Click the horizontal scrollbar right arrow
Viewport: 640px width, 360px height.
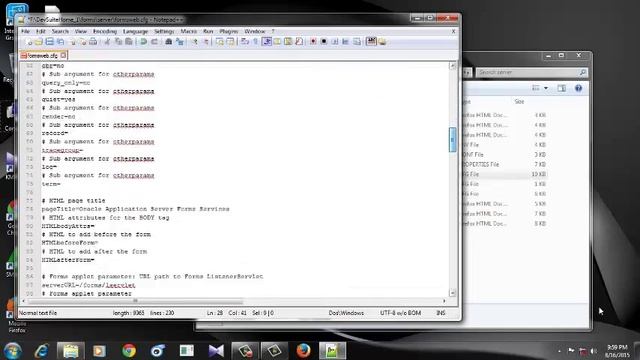tap(444, 301)
